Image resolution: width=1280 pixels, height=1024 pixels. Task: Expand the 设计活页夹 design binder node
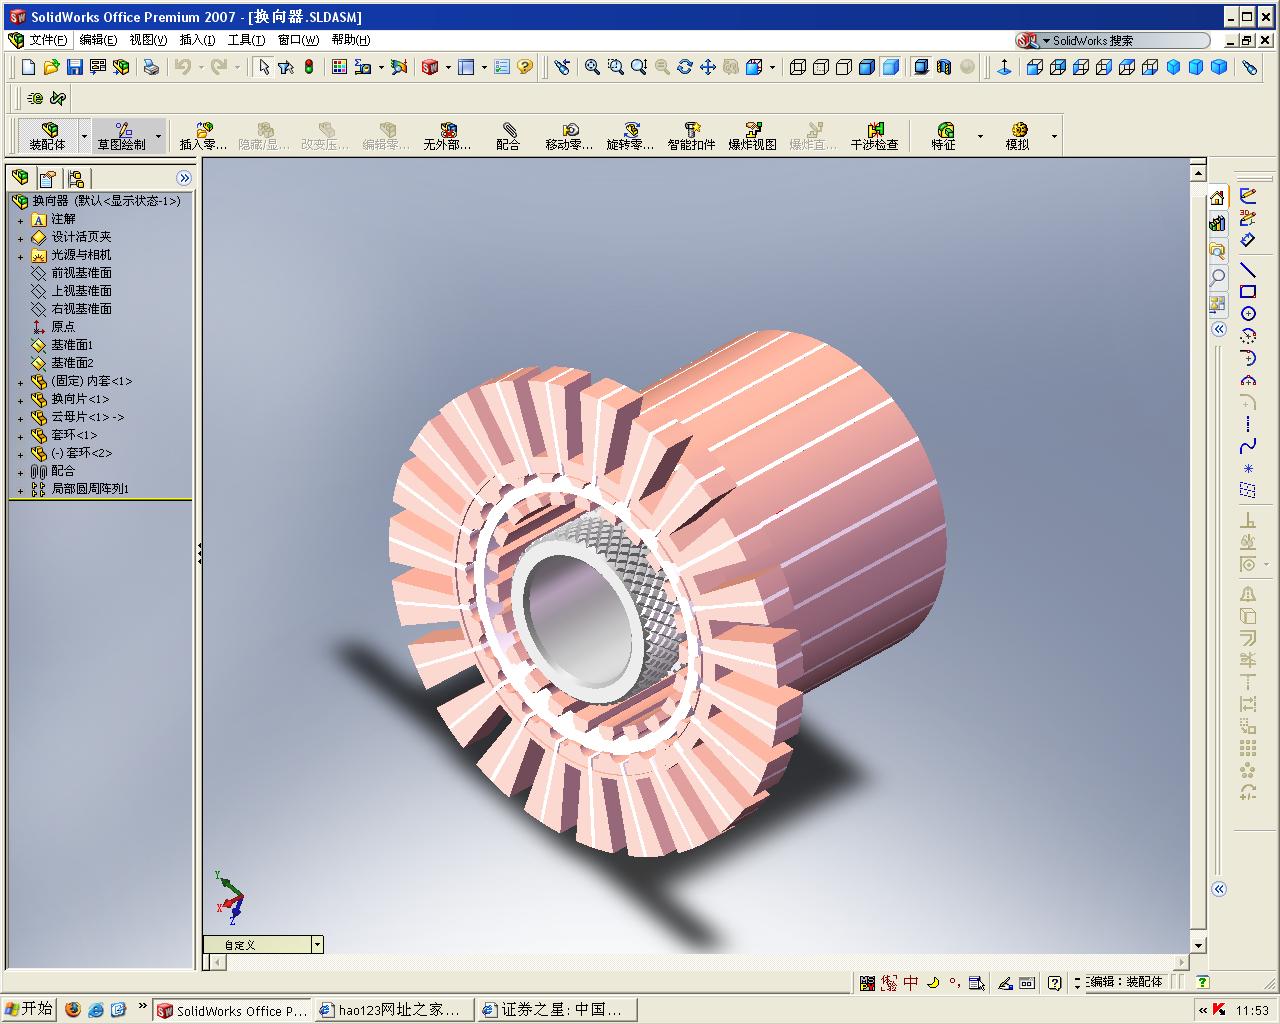point(20,238)
